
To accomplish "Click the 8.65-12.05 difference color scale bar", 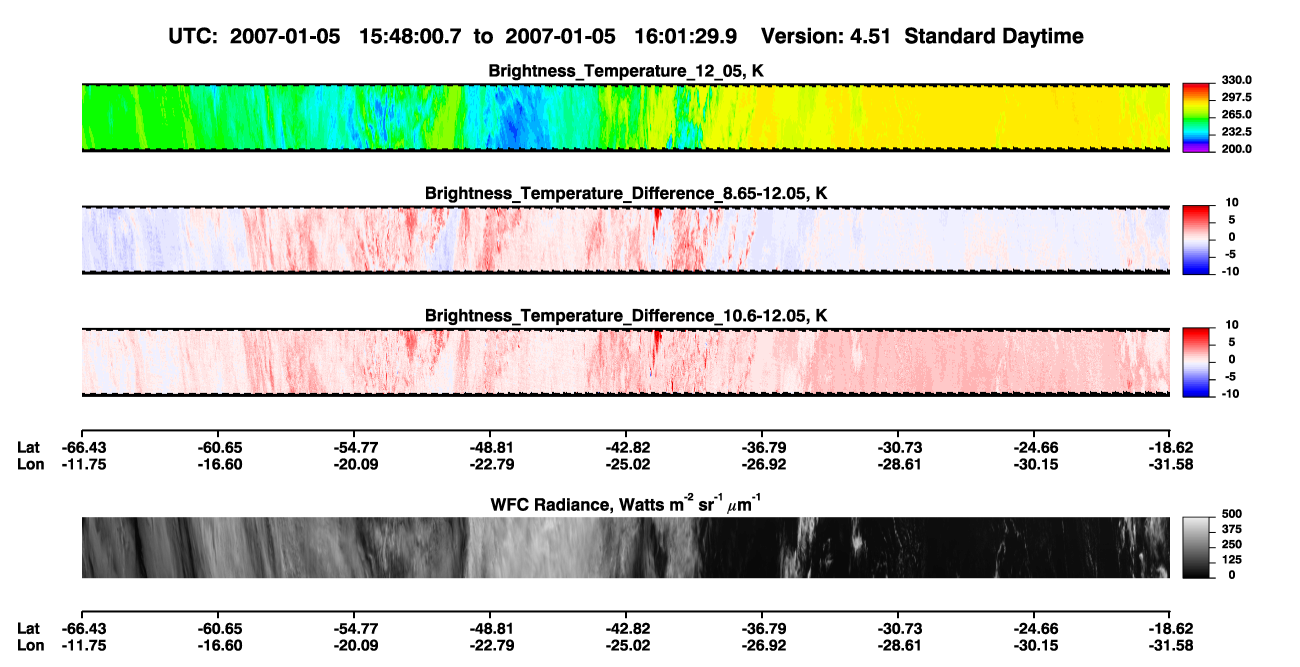I will click(x=1197, y=240).
